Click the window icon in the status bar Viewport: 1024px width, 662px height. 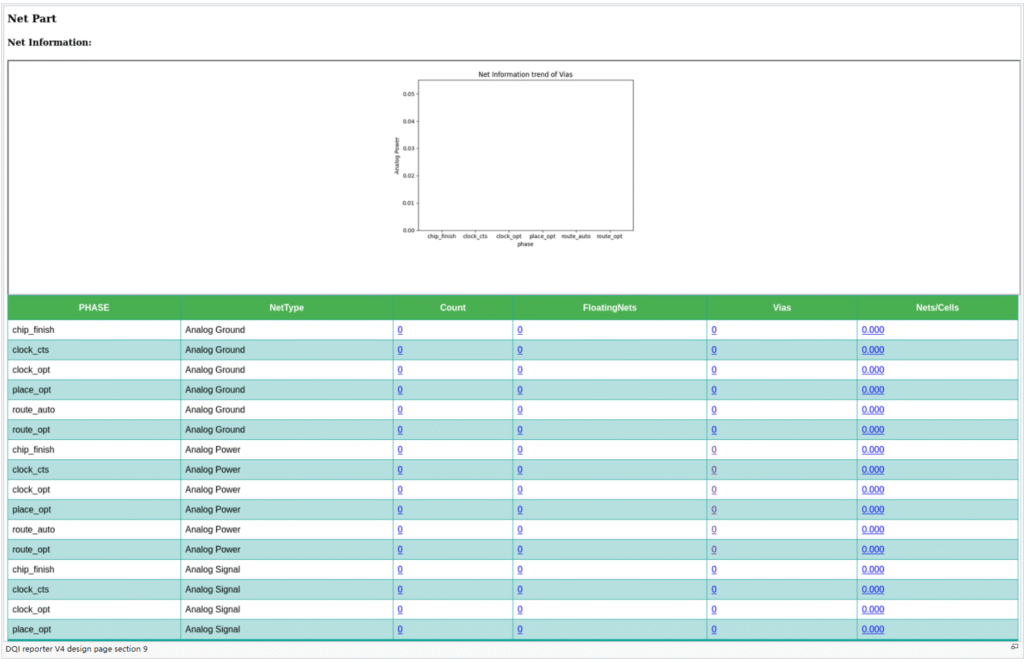pos(1014,648)
